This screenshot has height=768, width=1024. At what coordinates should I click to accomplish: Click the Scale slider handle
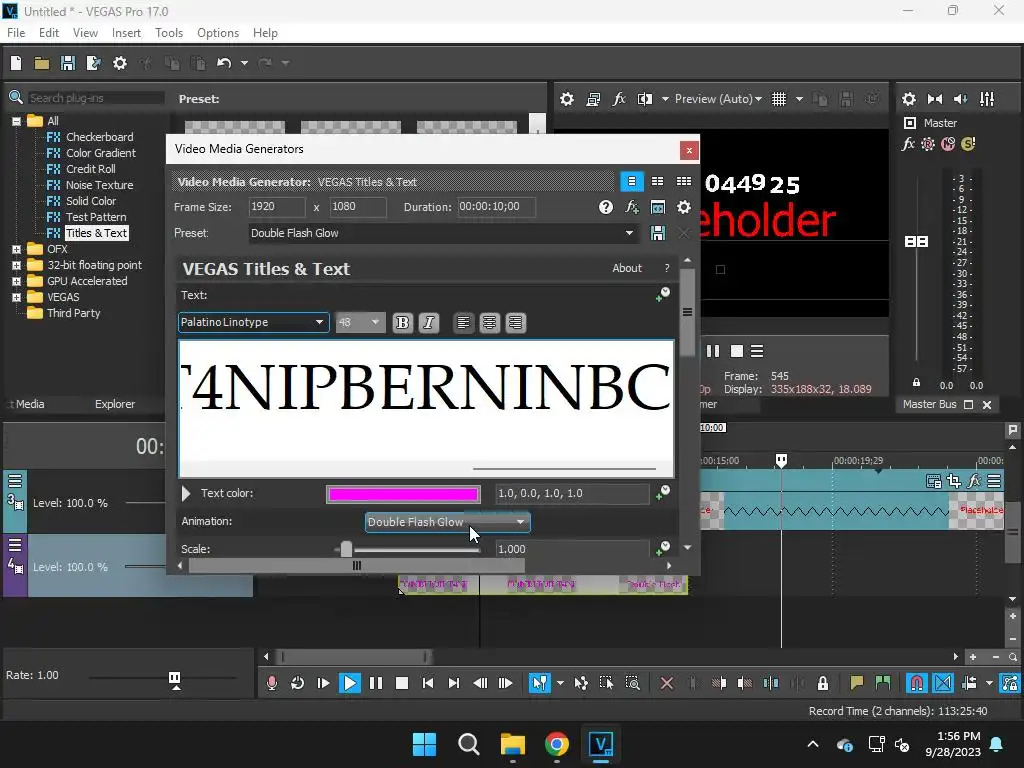click(x=346, y=549)
